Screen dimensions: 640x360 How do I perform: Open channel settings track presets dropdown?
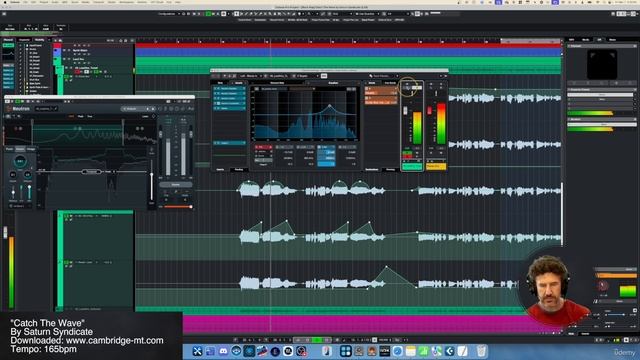click(383, 76)
